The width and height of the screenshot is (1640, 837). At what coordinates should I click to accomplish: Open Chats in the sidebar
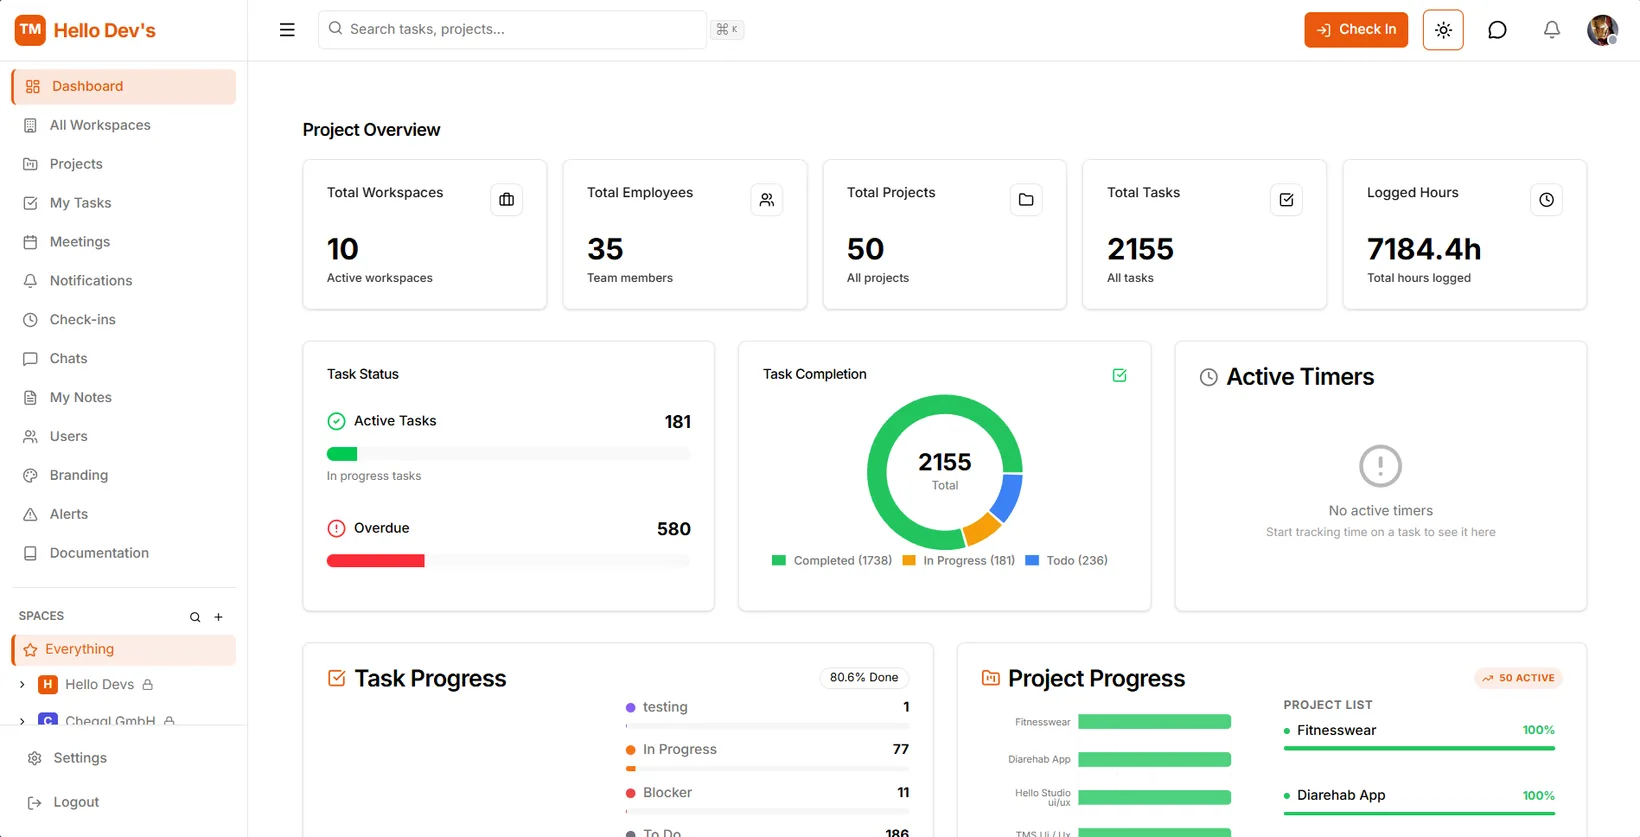click(x=124, y=359)
